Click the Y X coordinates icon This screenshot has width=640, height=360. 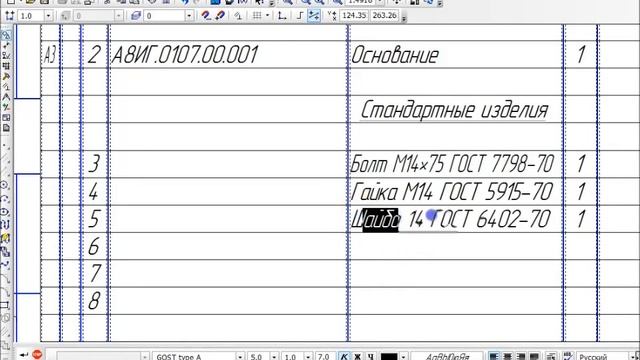pos(331,16)
